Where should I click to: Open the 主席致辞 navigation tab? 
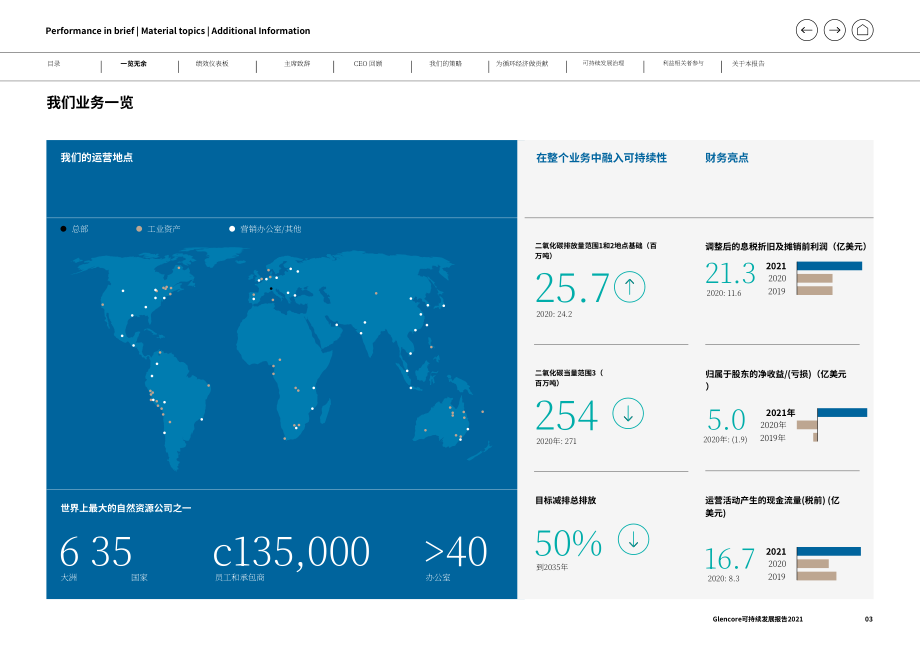[297, 63]
